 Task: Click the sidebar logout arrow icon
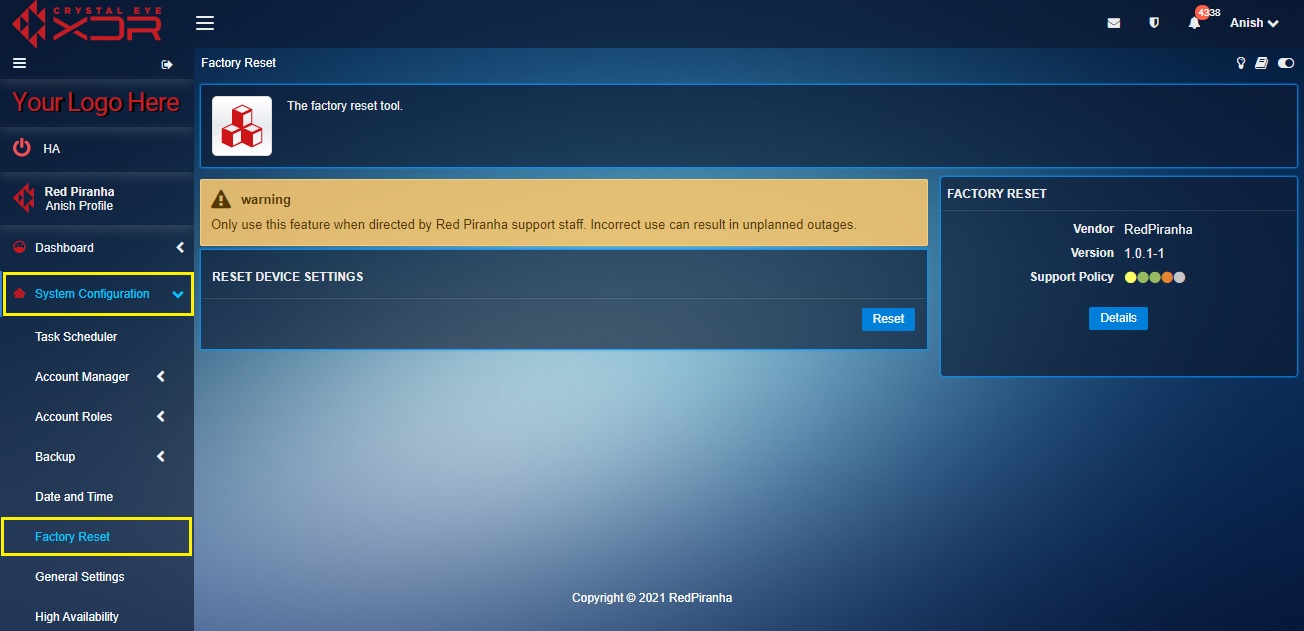167,64
